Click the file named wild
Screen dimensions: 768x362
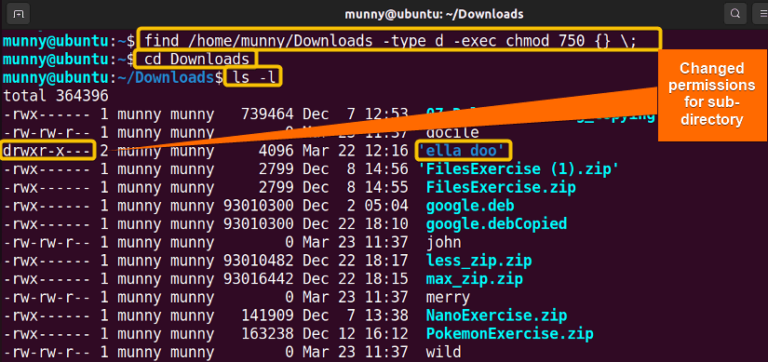pyautogui.click(x=443, y=351)
